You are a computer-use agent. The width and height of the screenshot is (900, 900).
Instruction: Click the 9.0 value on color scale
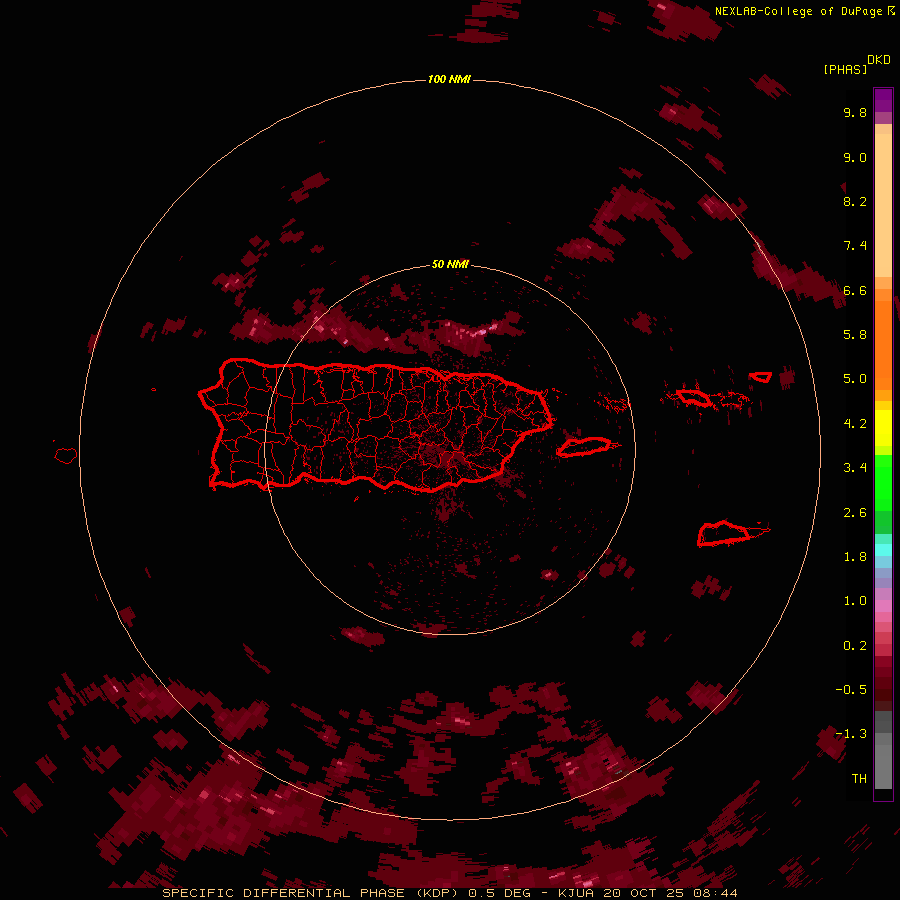coord(855,157)
